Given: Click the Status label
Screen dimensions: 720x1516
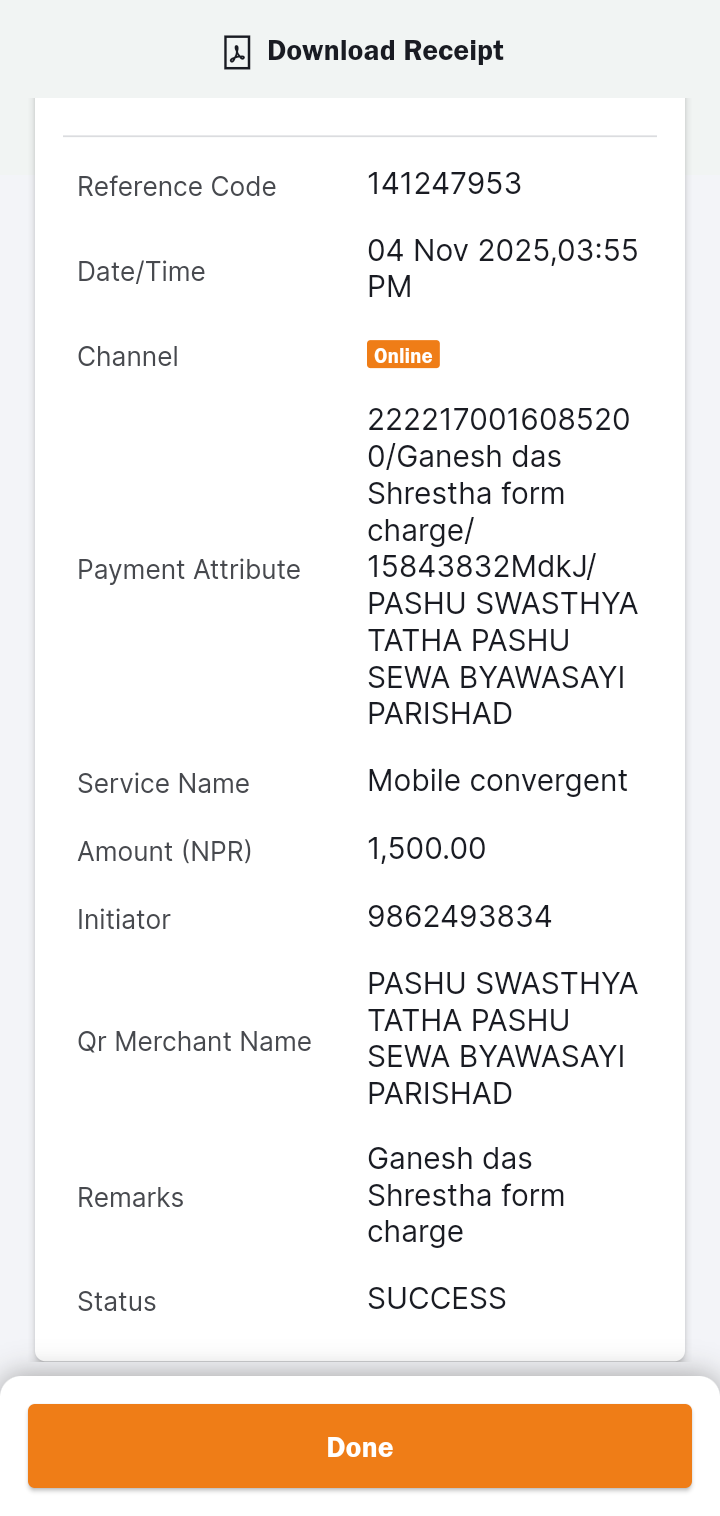Looking at the screenshot, I should point(117,1302).
